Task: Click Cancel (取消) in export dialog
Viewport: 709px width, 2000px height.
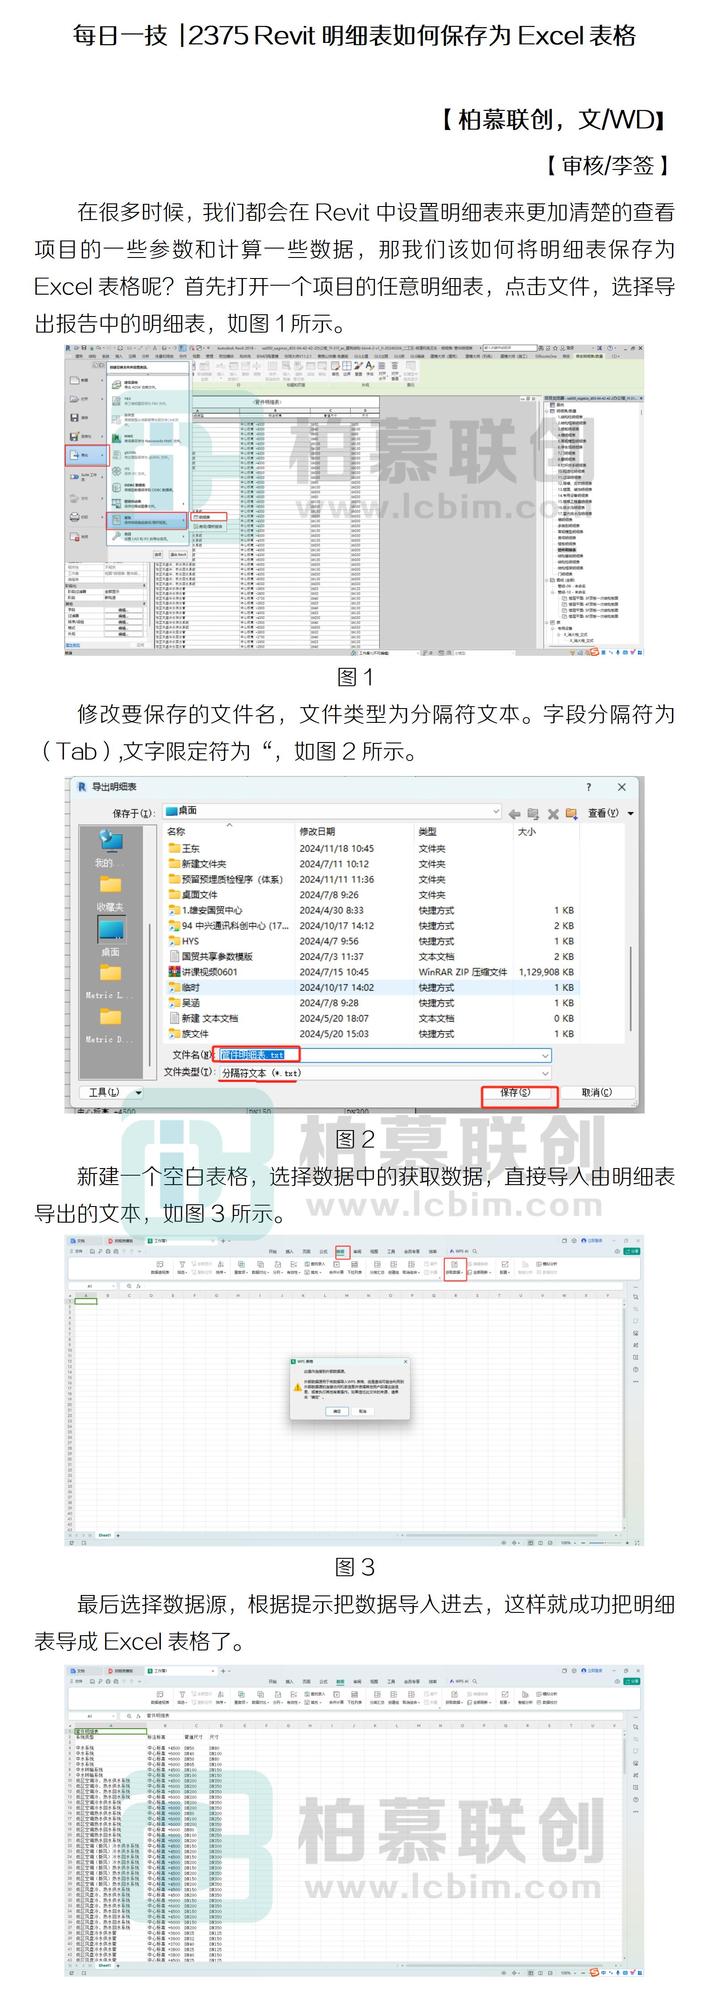Action: pos(596,1093)
